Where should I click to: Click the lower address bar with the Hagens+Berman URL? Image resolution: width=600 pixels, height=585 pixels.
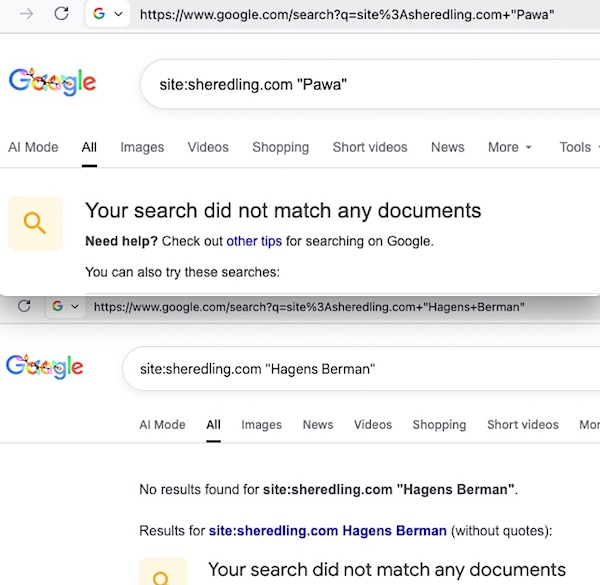click(x=308, y=307)
